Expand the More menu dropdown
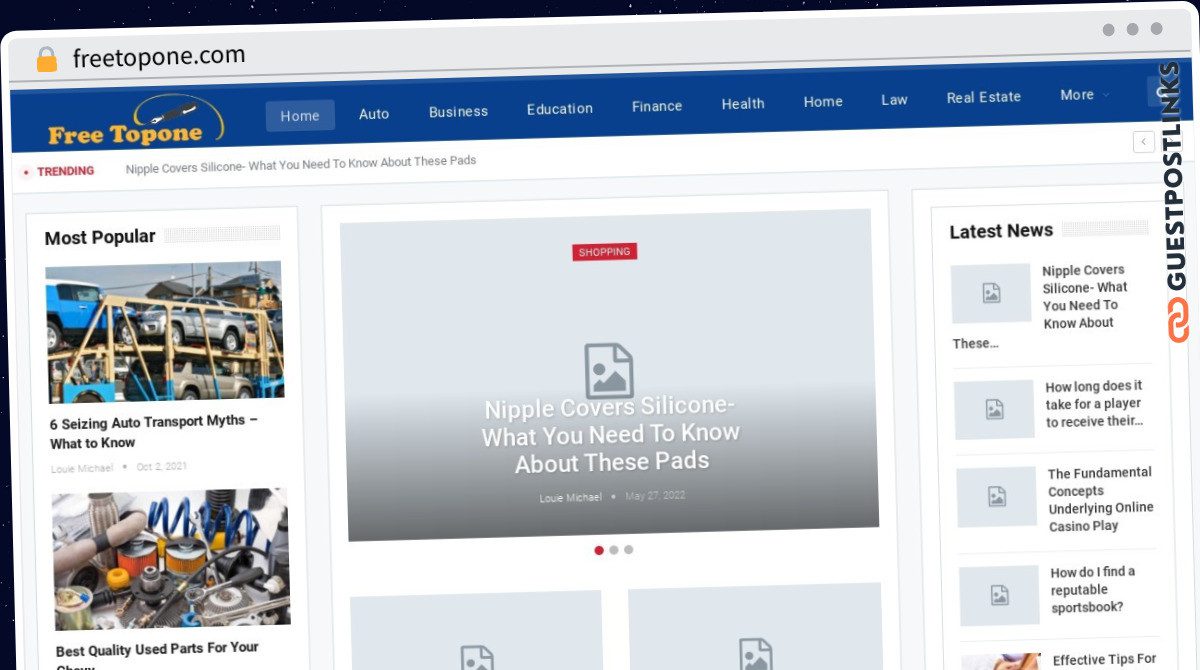The image size is (1200, 670). (x=1085, y=95)
